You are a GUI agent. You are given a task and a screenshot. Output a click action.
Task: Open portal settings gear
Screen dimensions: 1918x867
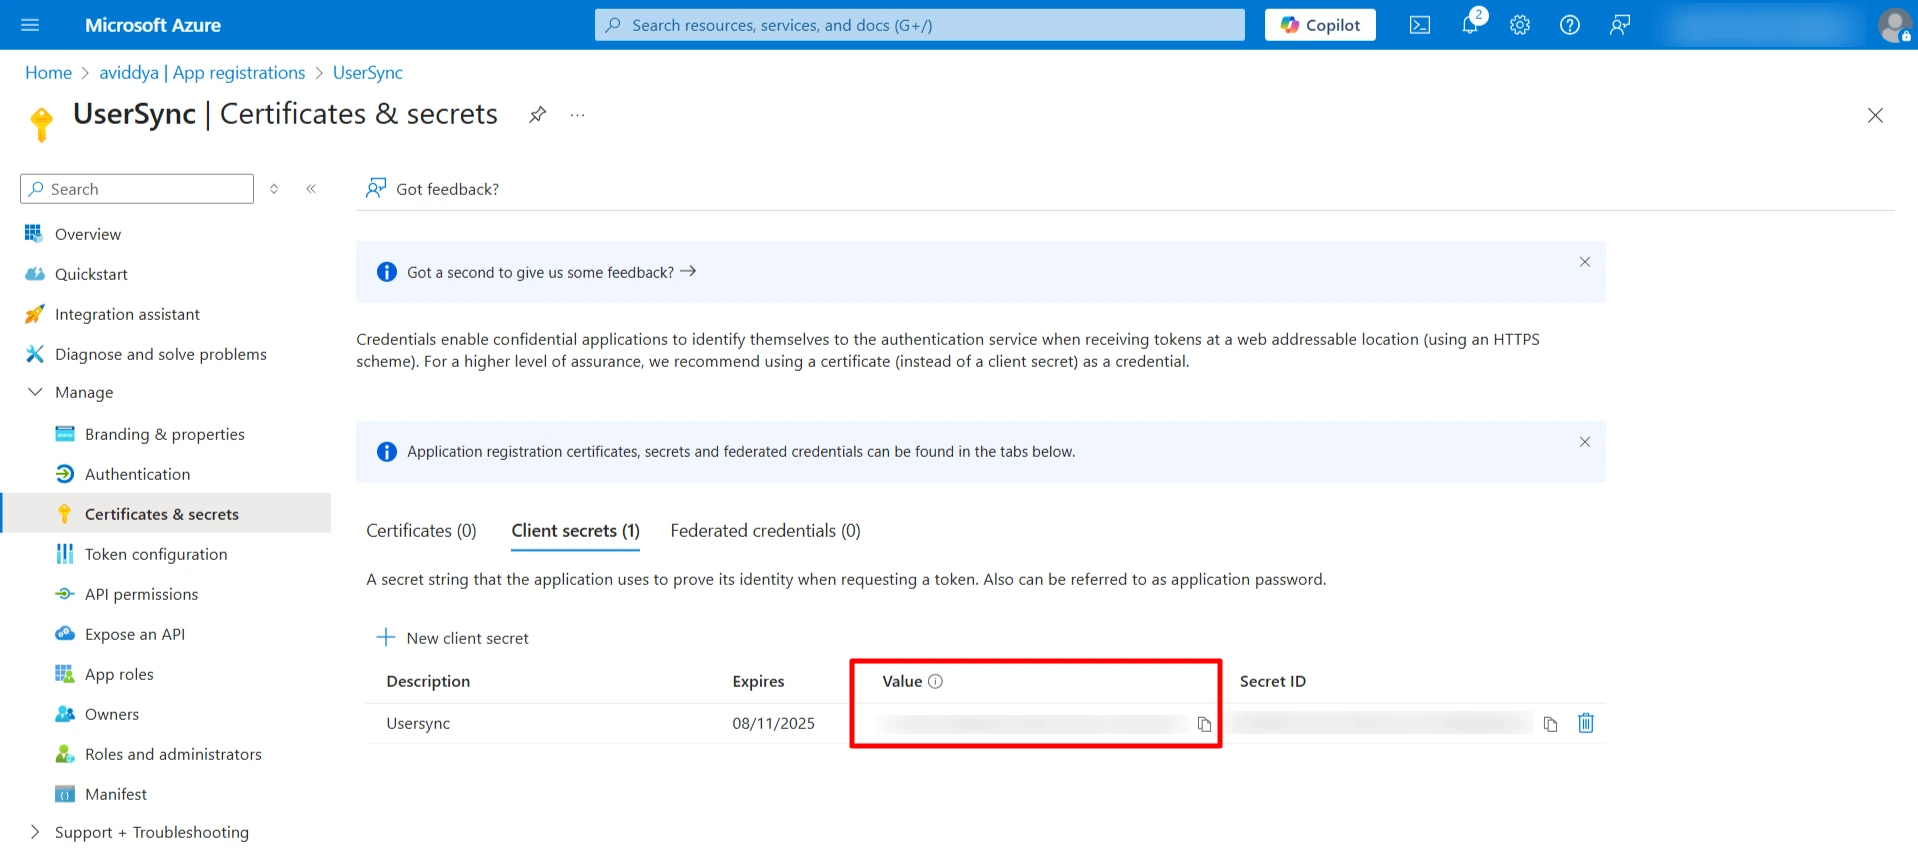pyautogui.click(x=1520, y=25)
